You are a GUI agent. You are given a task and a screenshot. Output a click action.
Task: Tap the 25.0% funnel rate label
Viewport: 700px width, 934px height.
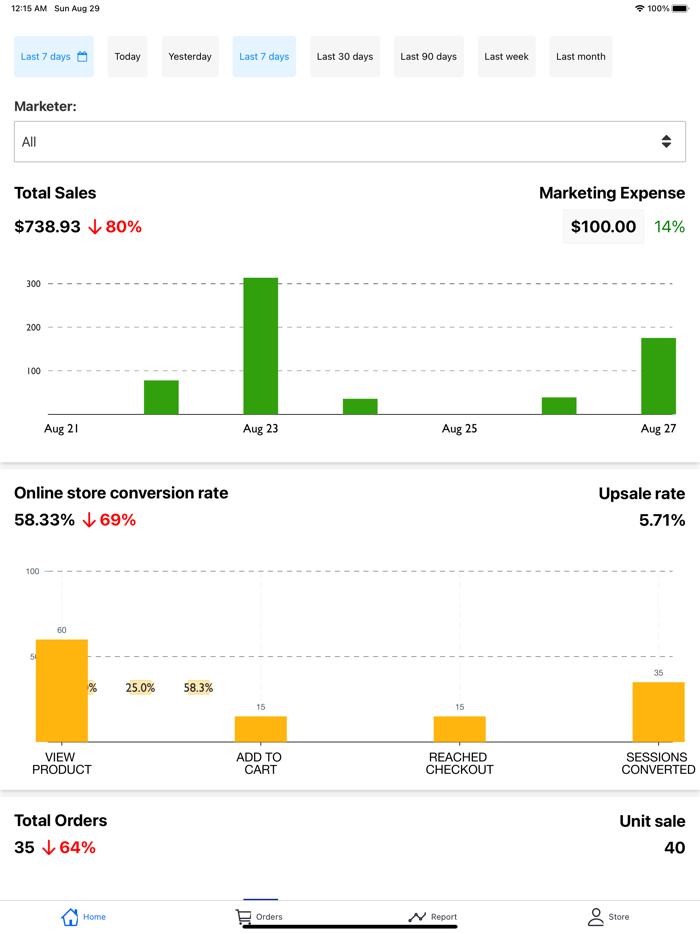coord(140,688)
